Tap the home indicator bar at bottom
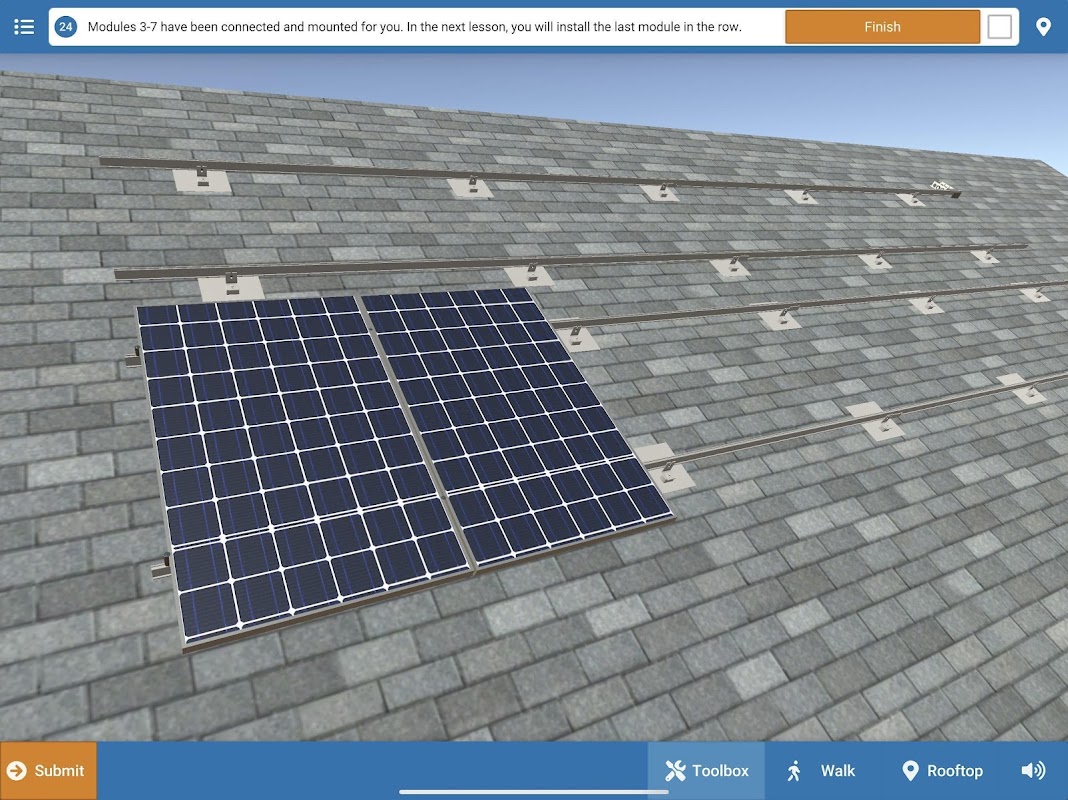1068x800 pixels. (533, 792)
